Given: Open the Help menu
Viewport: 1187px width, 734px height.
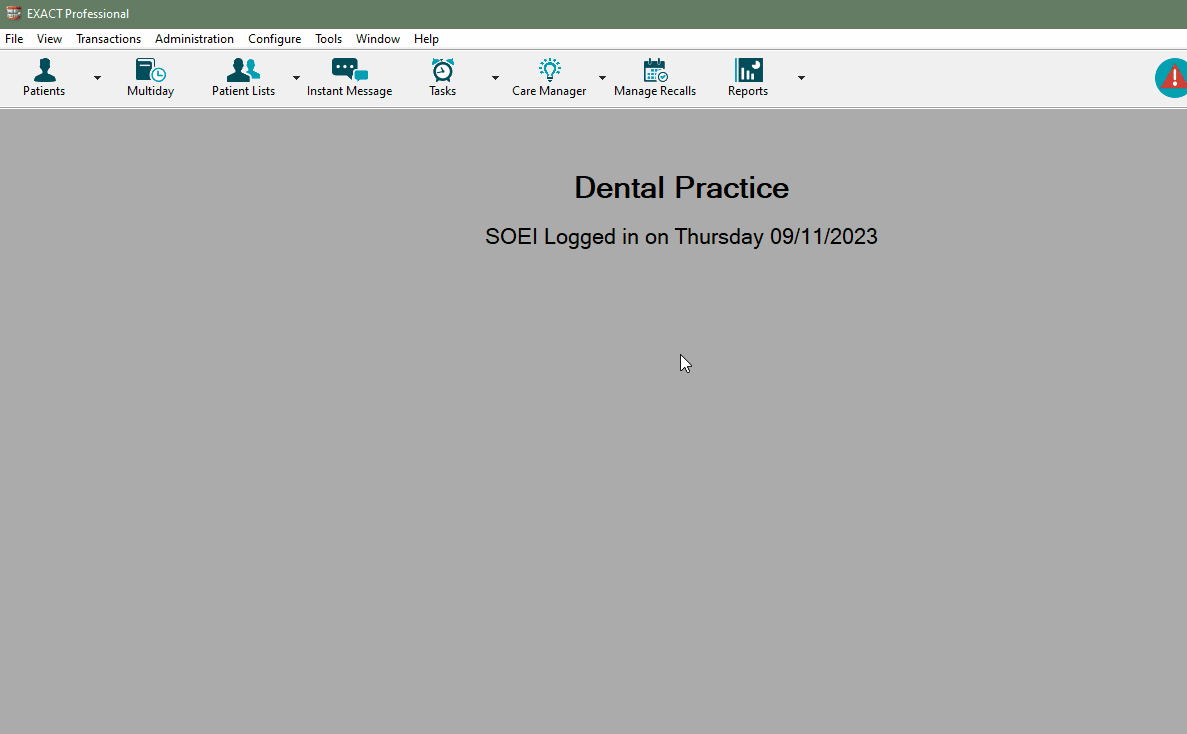Looking at the screenshot, I should (x=426, y=39).
